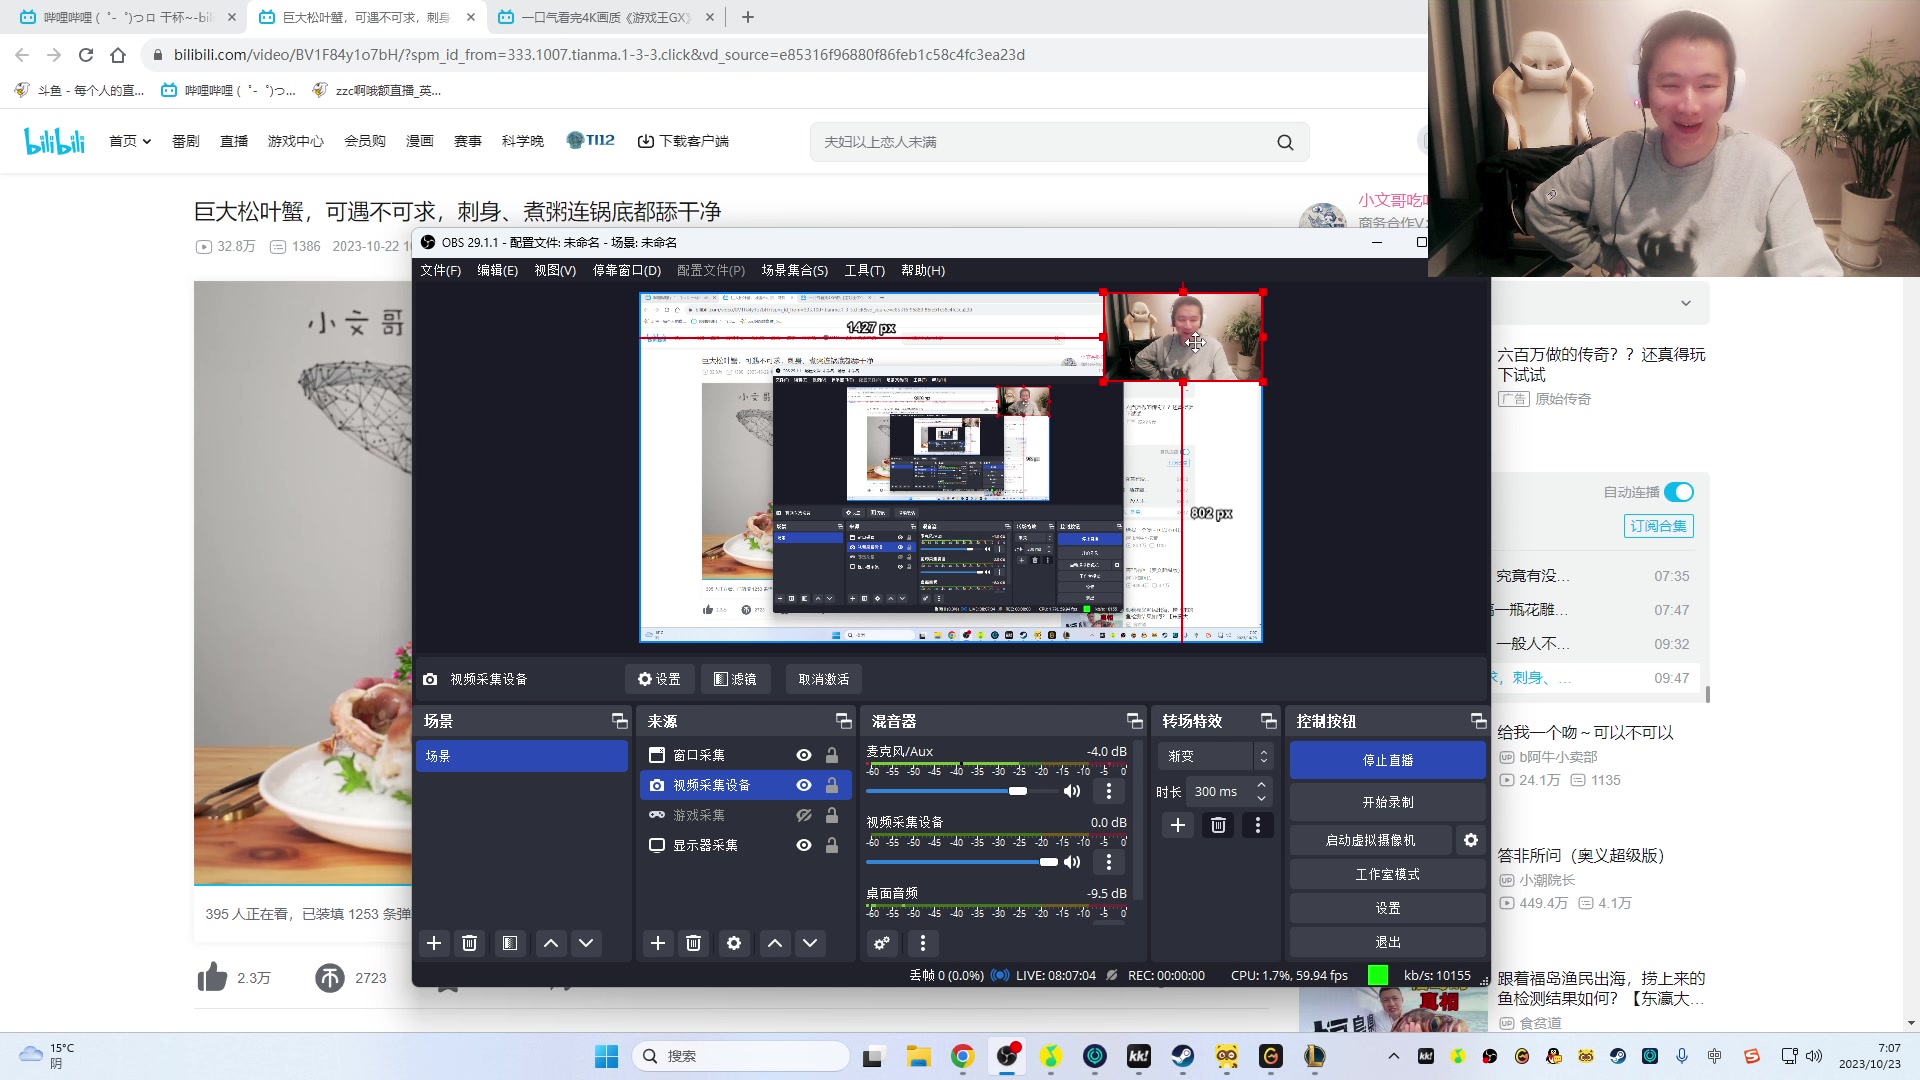Click the 开始录制 button
The width and height of the screenshot is (1920, 1080).
click(1387, 802)
